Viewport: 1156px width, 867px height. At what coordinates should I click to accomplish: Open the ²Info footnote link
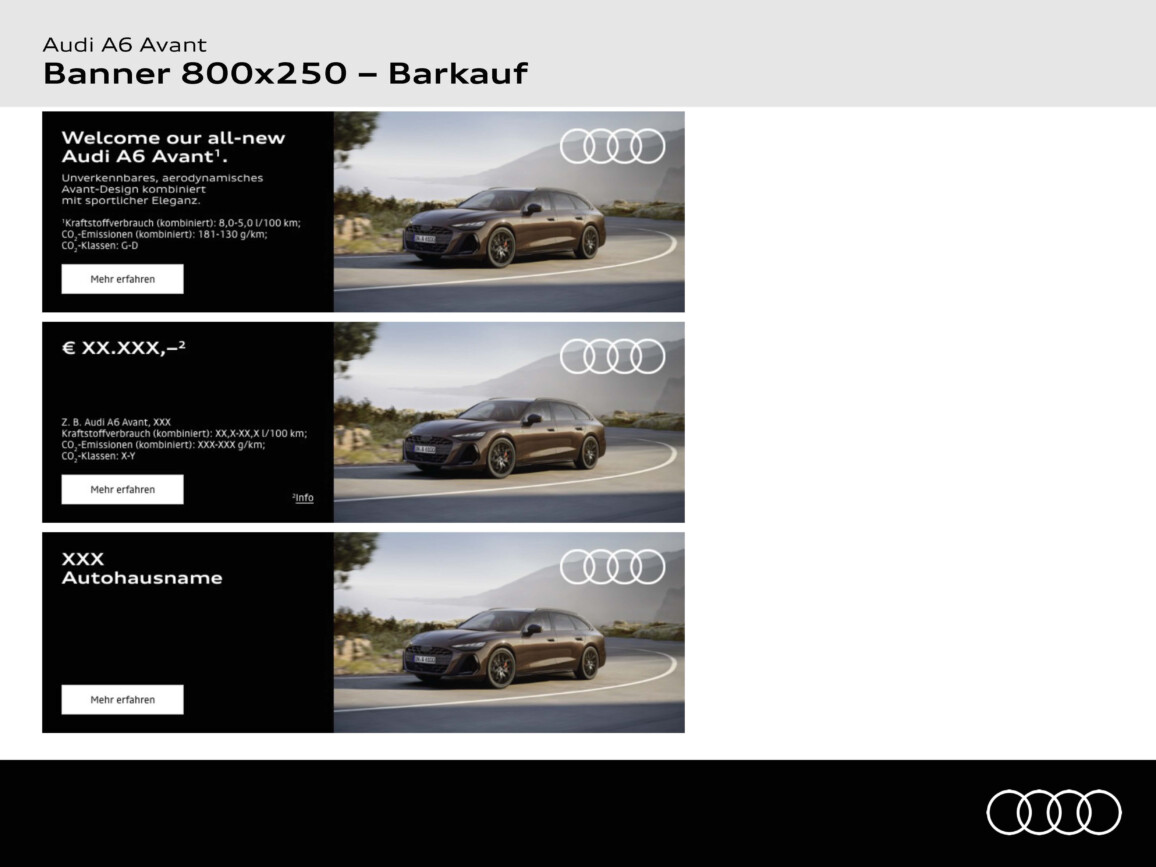point(303,498)
